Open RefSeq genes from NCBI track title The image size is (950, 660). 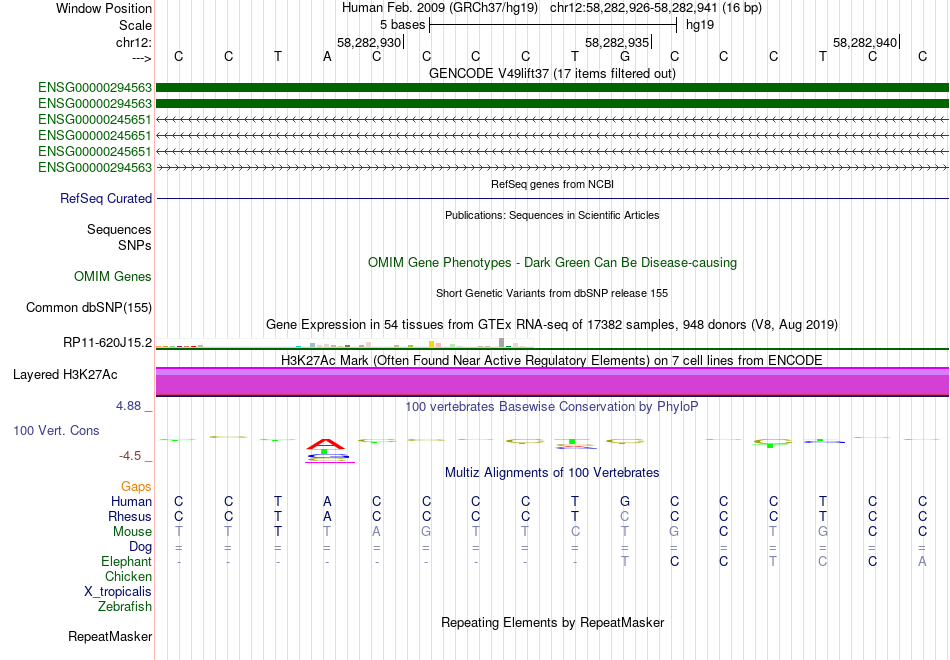click(x=552, y=184)
